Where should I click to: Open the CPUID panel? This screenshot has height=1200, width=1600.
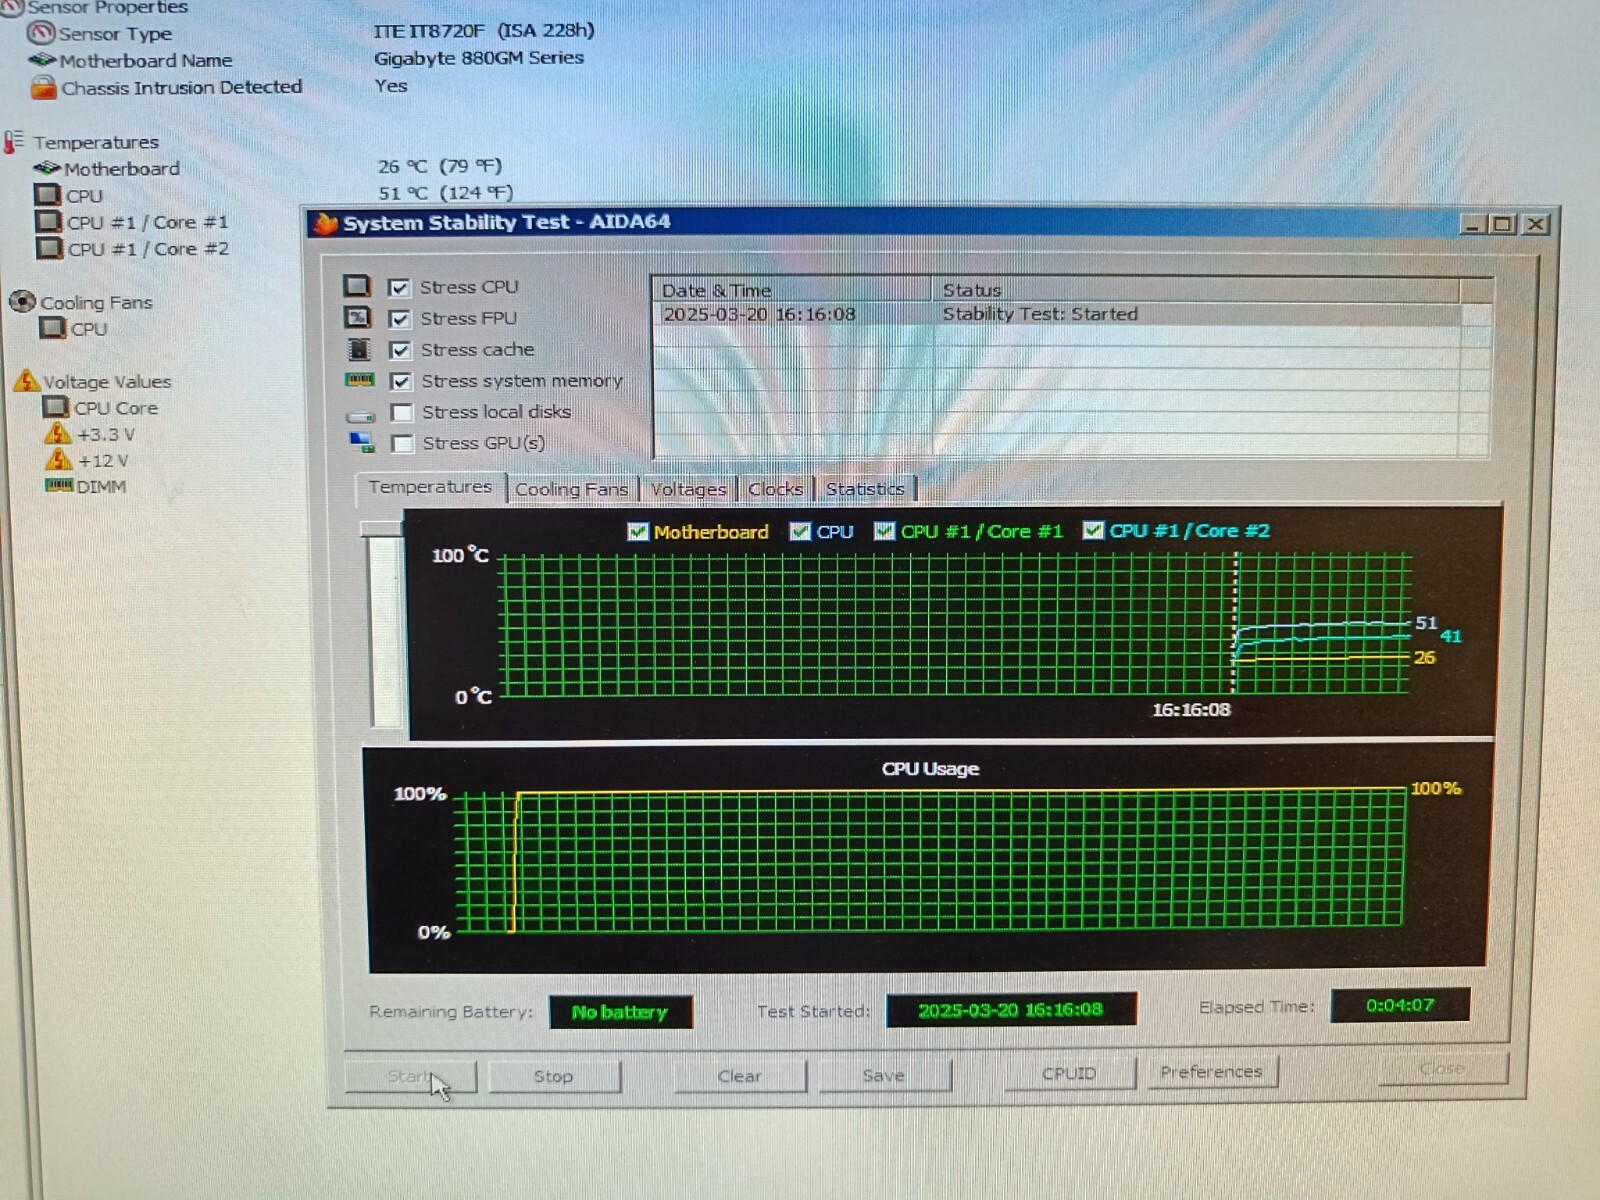[1069, 1073]
